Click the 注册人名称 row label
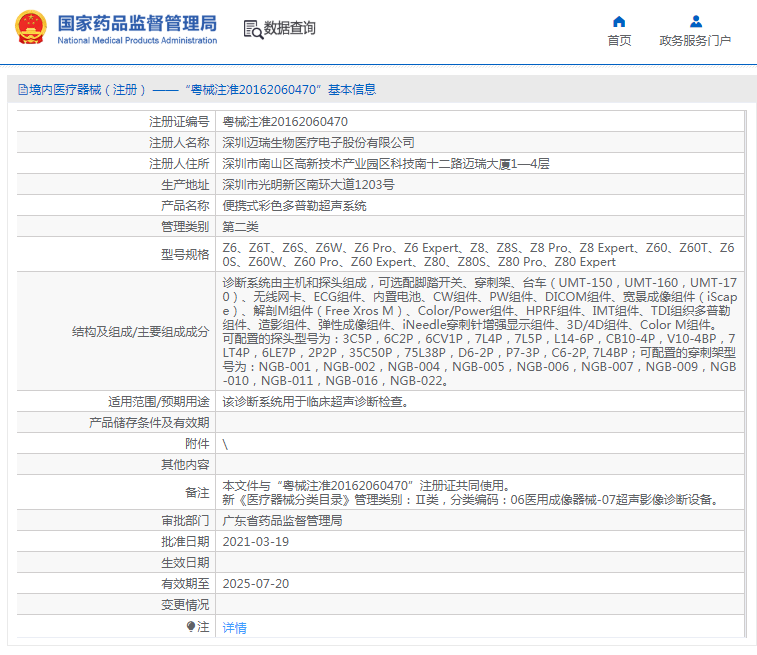 [x=179, y=143]
